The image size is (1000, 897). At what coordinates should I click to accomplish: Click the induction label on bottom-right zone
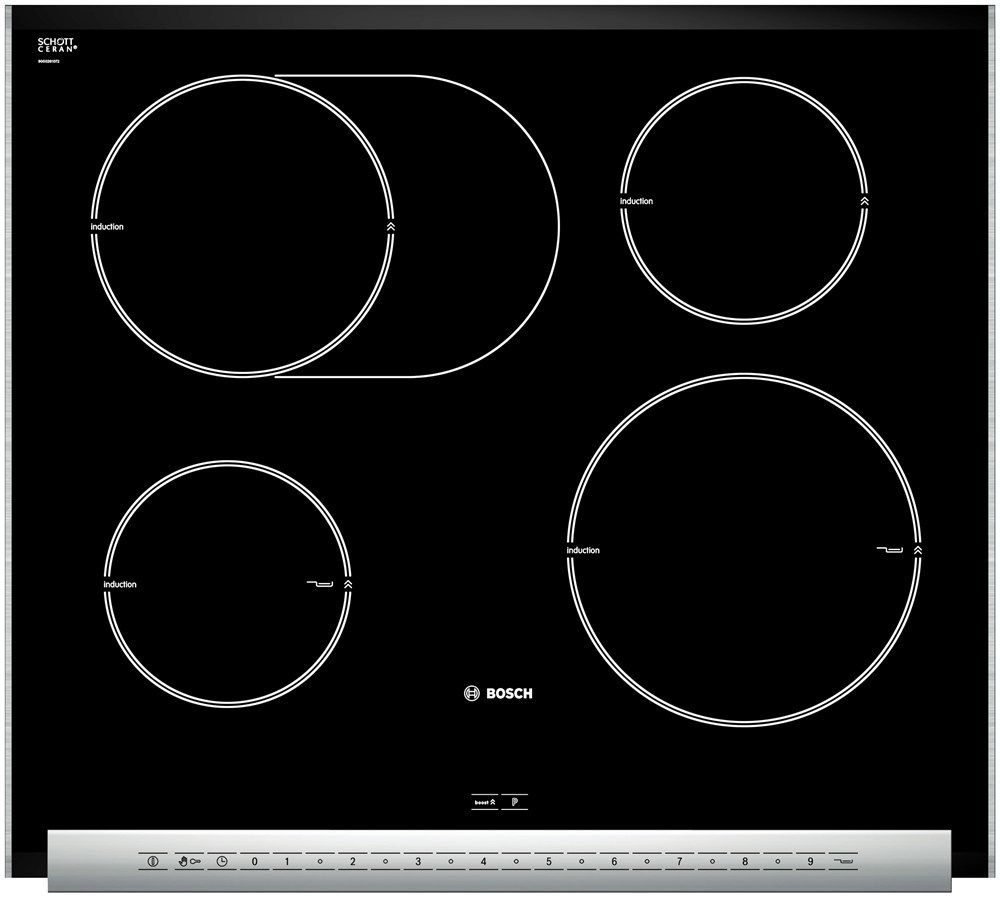pyautogui.click(x=583, y=550)
